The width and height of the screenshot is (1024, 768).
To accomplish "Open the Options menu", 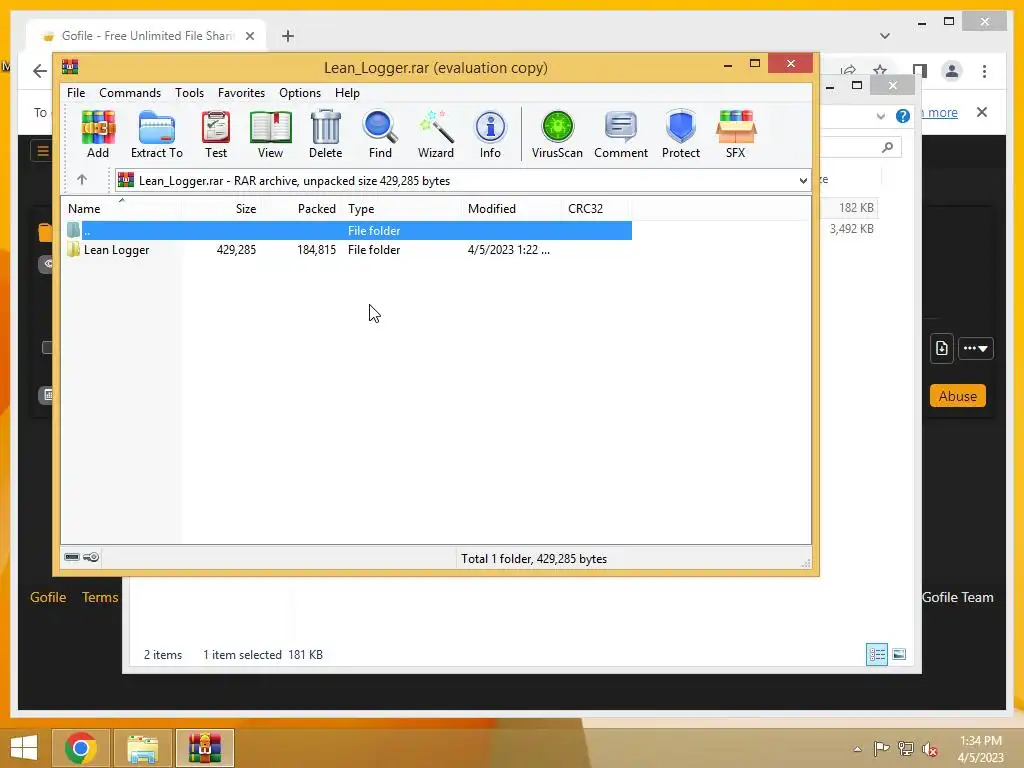I will tap(300, 93).
